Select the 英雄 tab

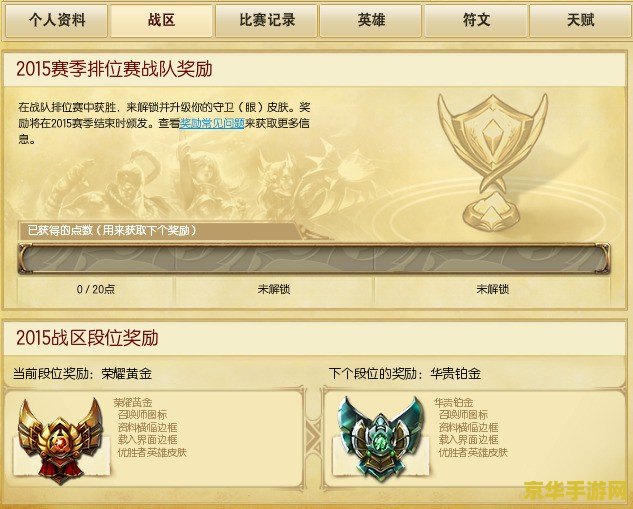(x=371, y=20)
